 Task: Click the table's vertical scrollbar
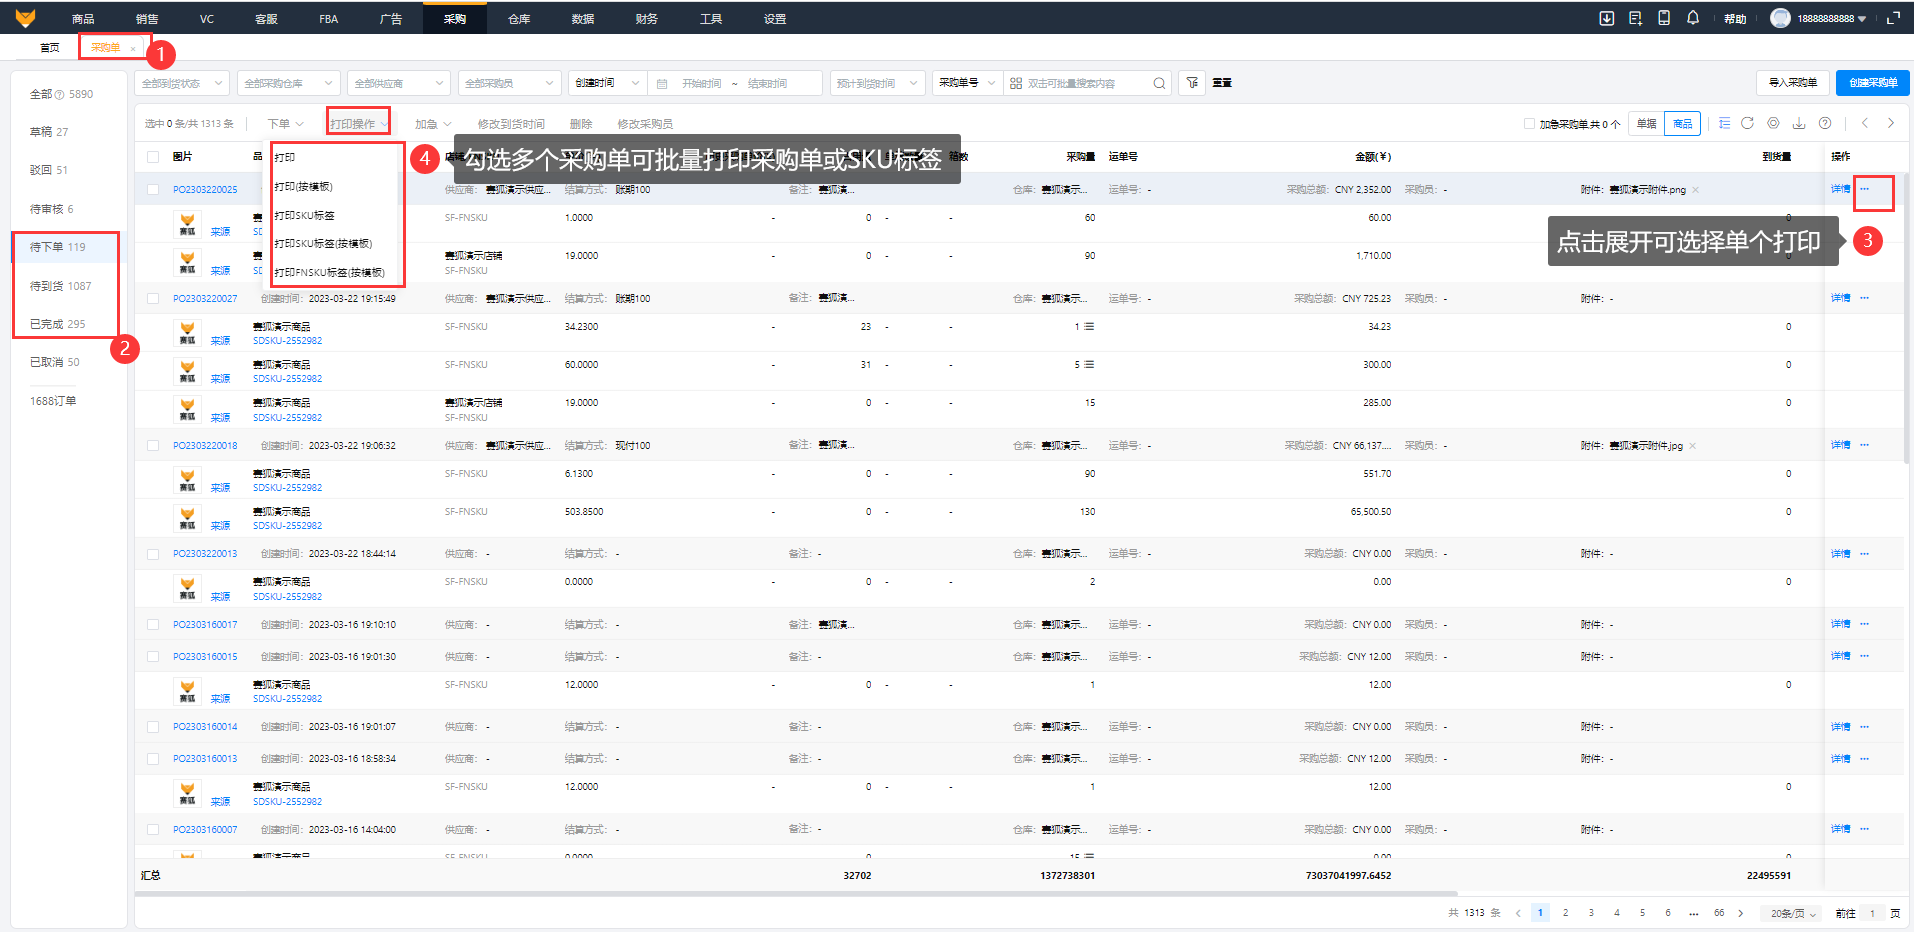point(1906,320)
